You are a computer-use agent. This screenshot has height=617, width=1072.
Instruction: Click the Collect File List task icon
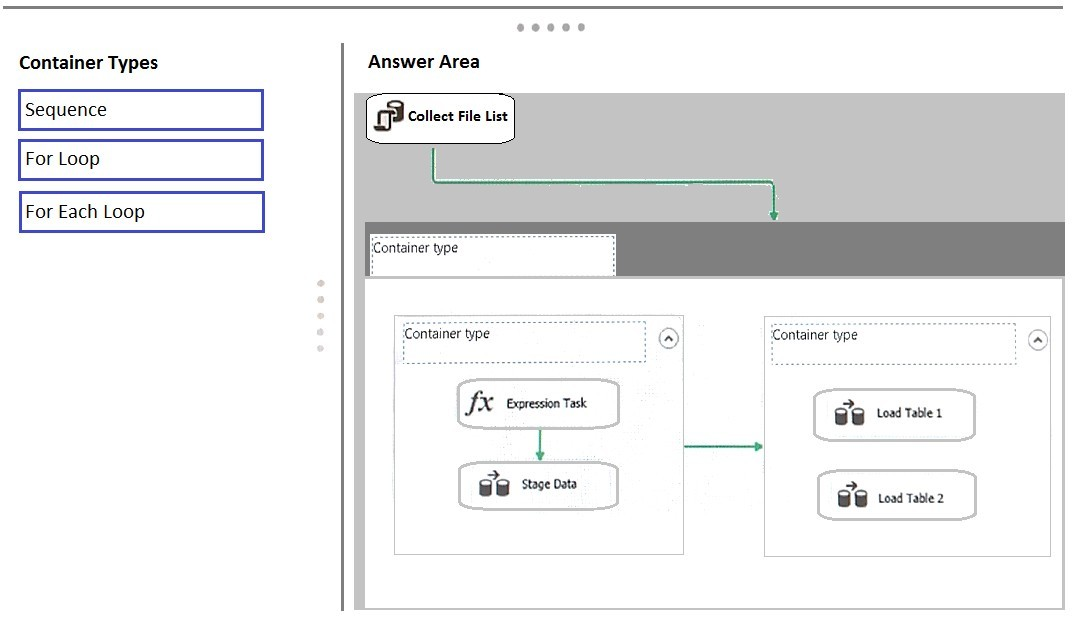tap(389, 116)
